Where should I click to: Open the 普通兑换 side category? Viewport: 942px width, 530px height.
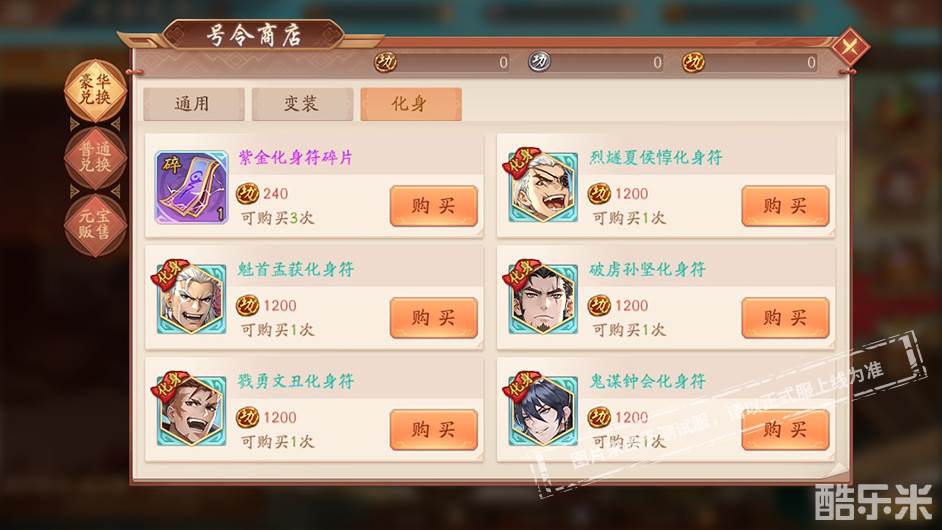tap(95, 158)
